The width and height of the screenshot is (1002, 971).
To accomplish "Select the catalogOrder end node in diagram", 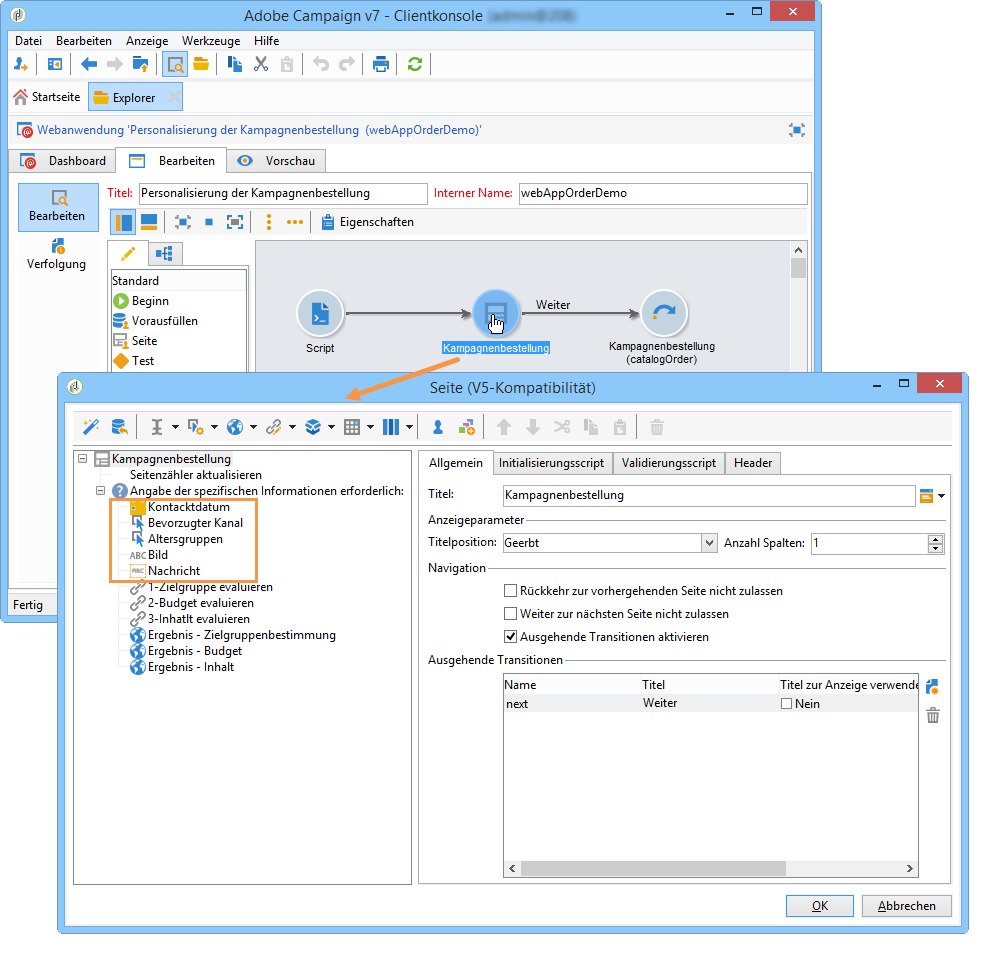I will point(663,313).
